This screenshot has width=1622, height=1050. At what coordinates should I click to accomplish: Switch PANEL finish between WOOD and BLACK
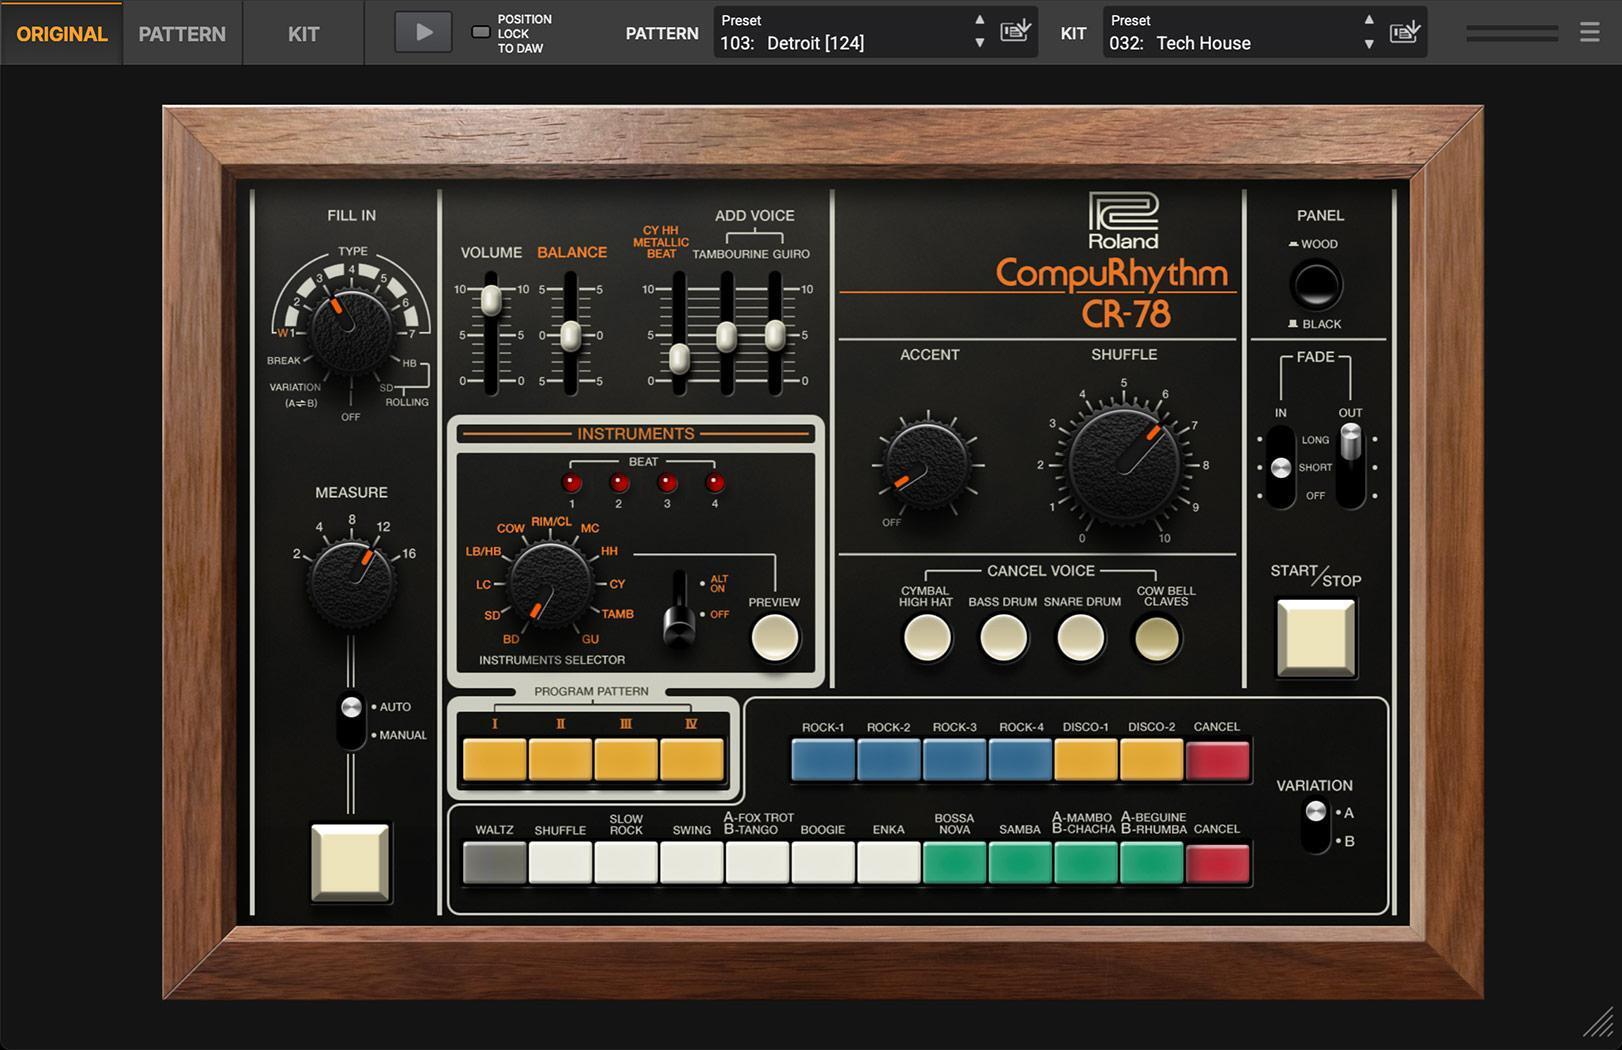coord(1316,283)
